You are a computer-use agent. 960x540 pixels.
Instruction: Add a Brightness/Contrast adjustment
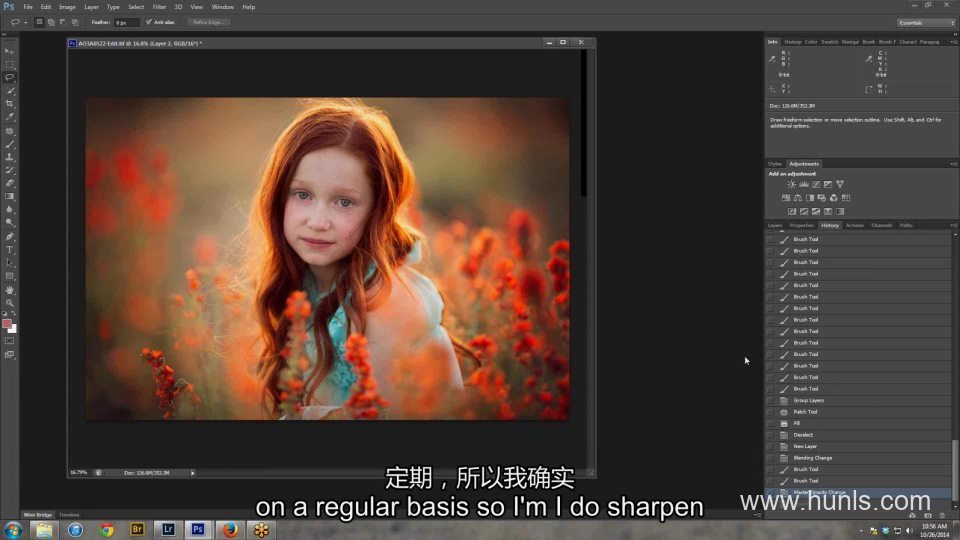pyautogui.click(x=792, y=184)
